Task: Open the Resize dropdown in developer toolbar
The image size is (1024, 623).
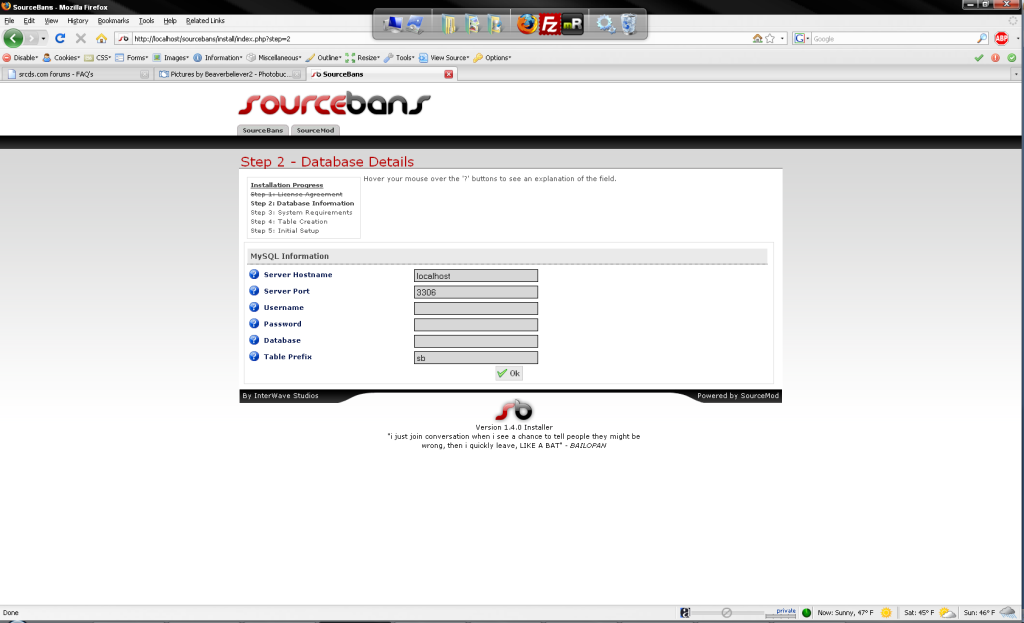Action: point(362,57)
